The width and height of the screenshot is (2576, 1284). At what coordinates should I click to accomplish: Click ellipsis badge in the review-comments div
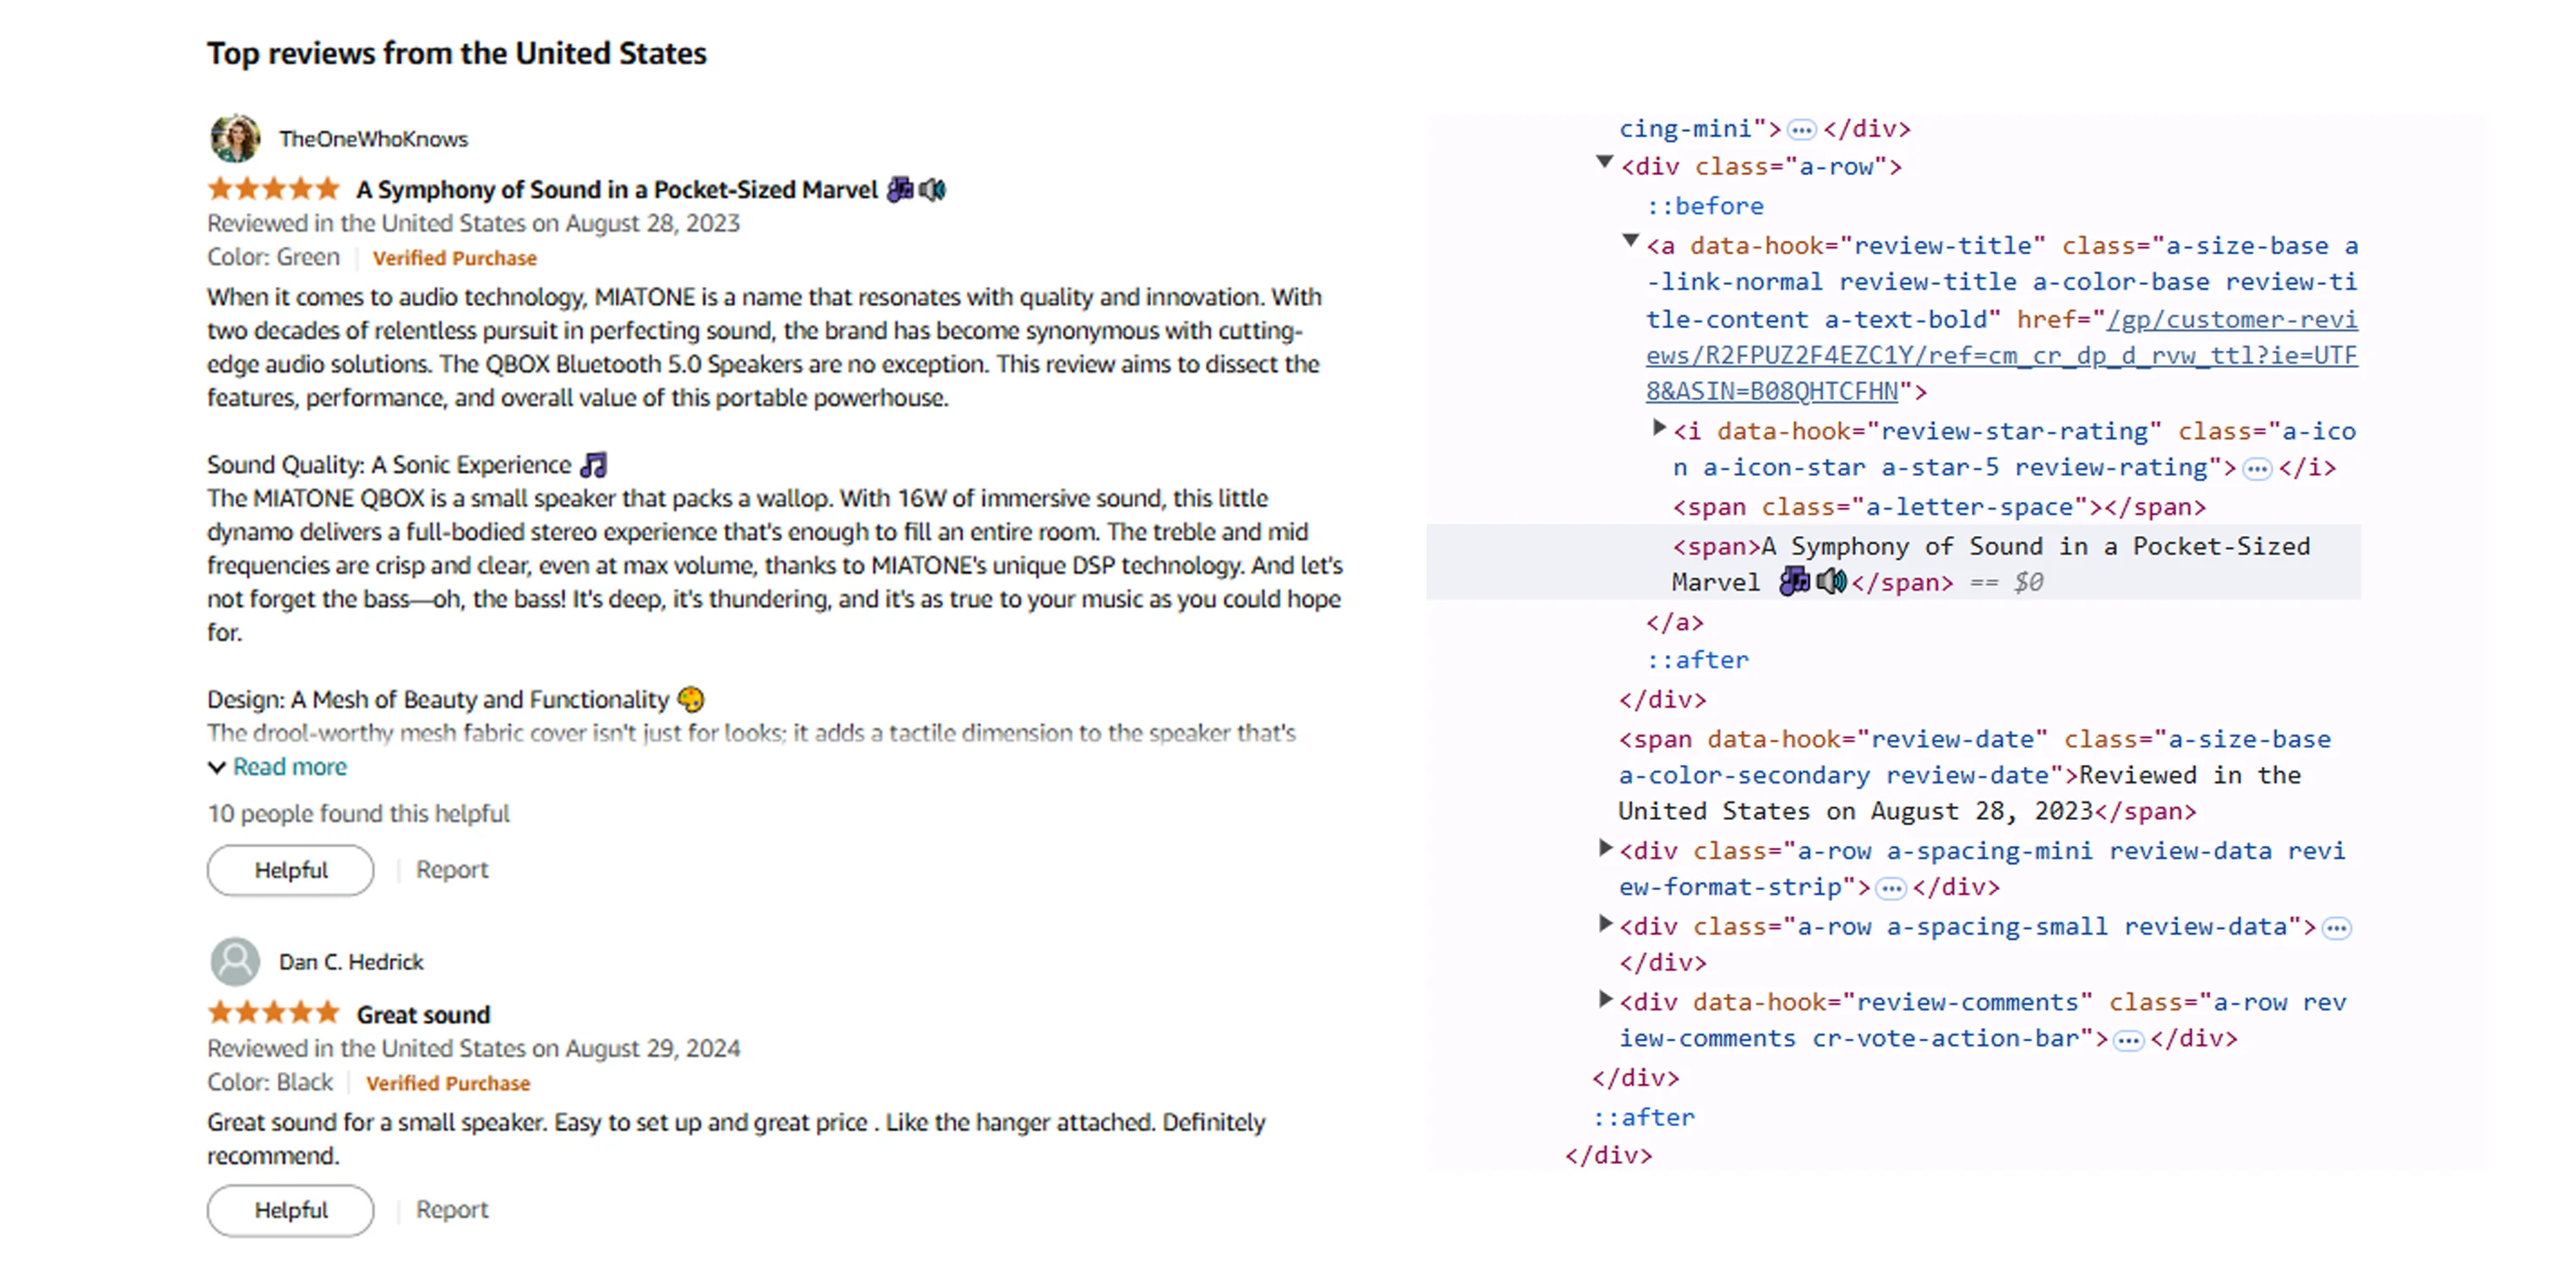(2129, 1041)
